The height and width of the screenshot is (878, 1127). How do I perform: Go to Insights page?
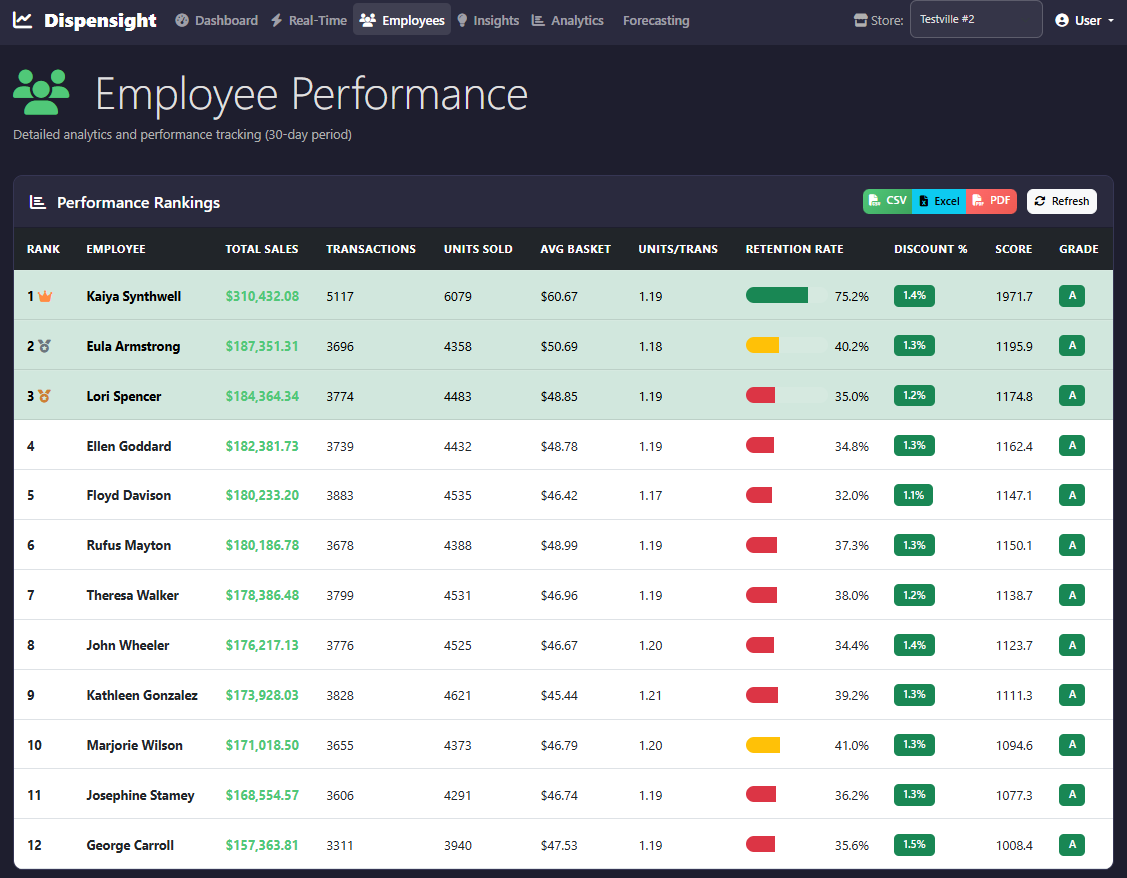click(488, 20)
